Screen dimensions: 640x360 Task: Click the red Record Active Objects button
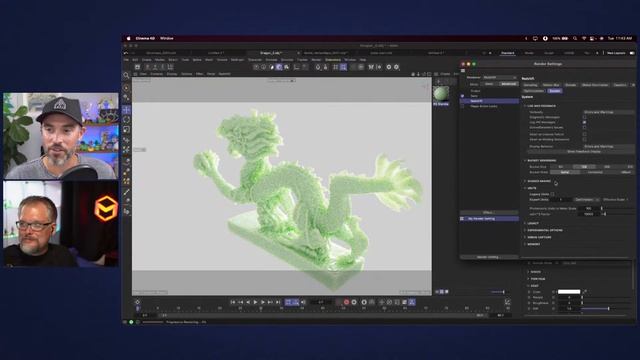tap(346, 302)
